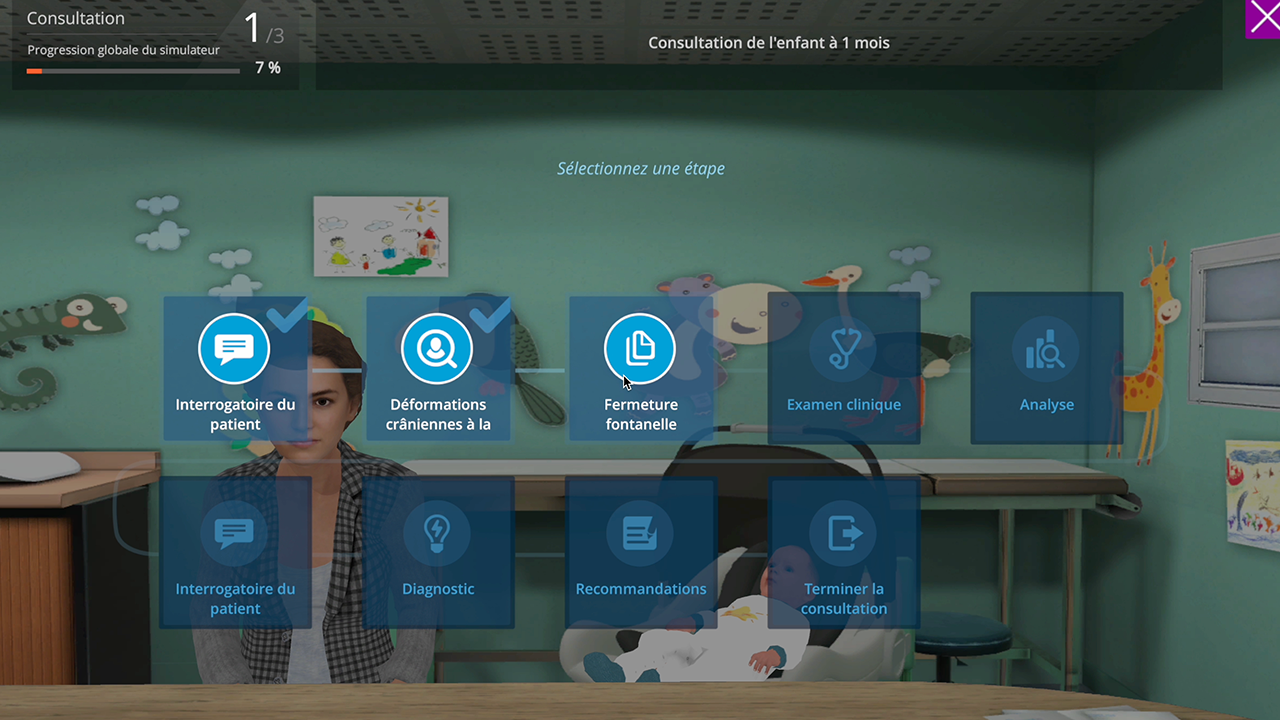Click the Consultation step counter 1/3
Image resolution: width=1280 pixels, height=720 pixels.
(264, 30)
